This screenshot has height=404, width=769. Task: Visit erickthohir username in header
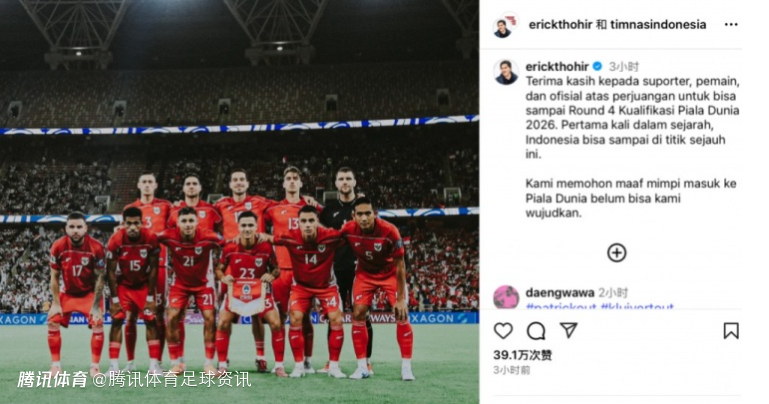560,25
